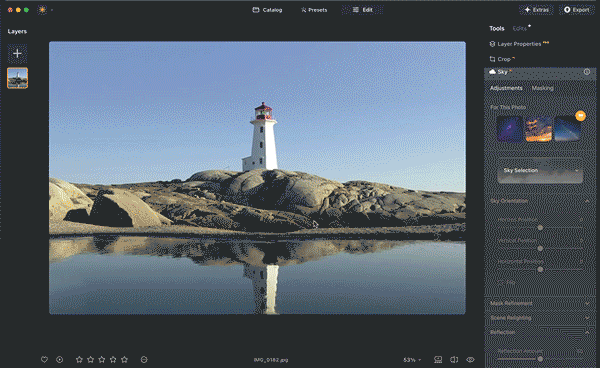Open the dropdown arrow beside sun logo
Image resolution: width=600 pixels, height=368 pixels.
point(52,10)
